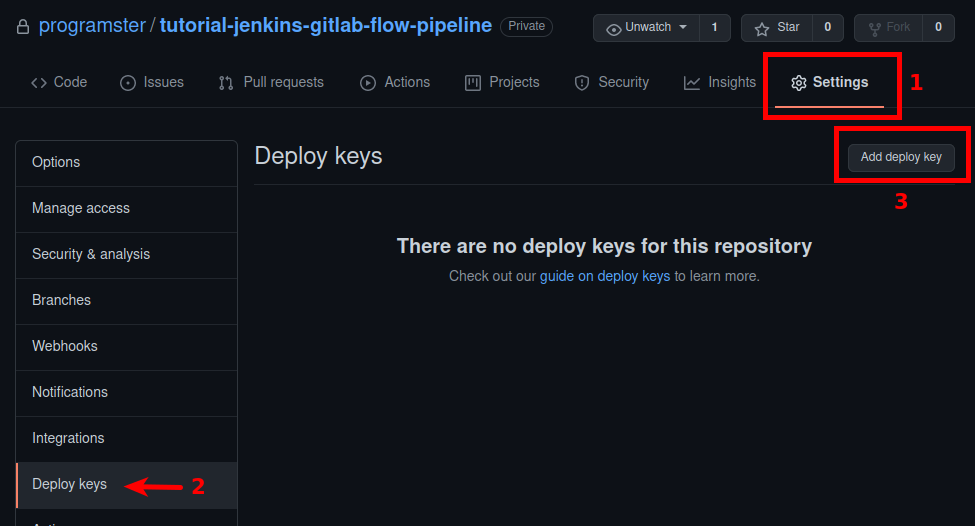Open Security & analysis settings
The width and height of the screenshot is (975, 526).
[126, 255]
